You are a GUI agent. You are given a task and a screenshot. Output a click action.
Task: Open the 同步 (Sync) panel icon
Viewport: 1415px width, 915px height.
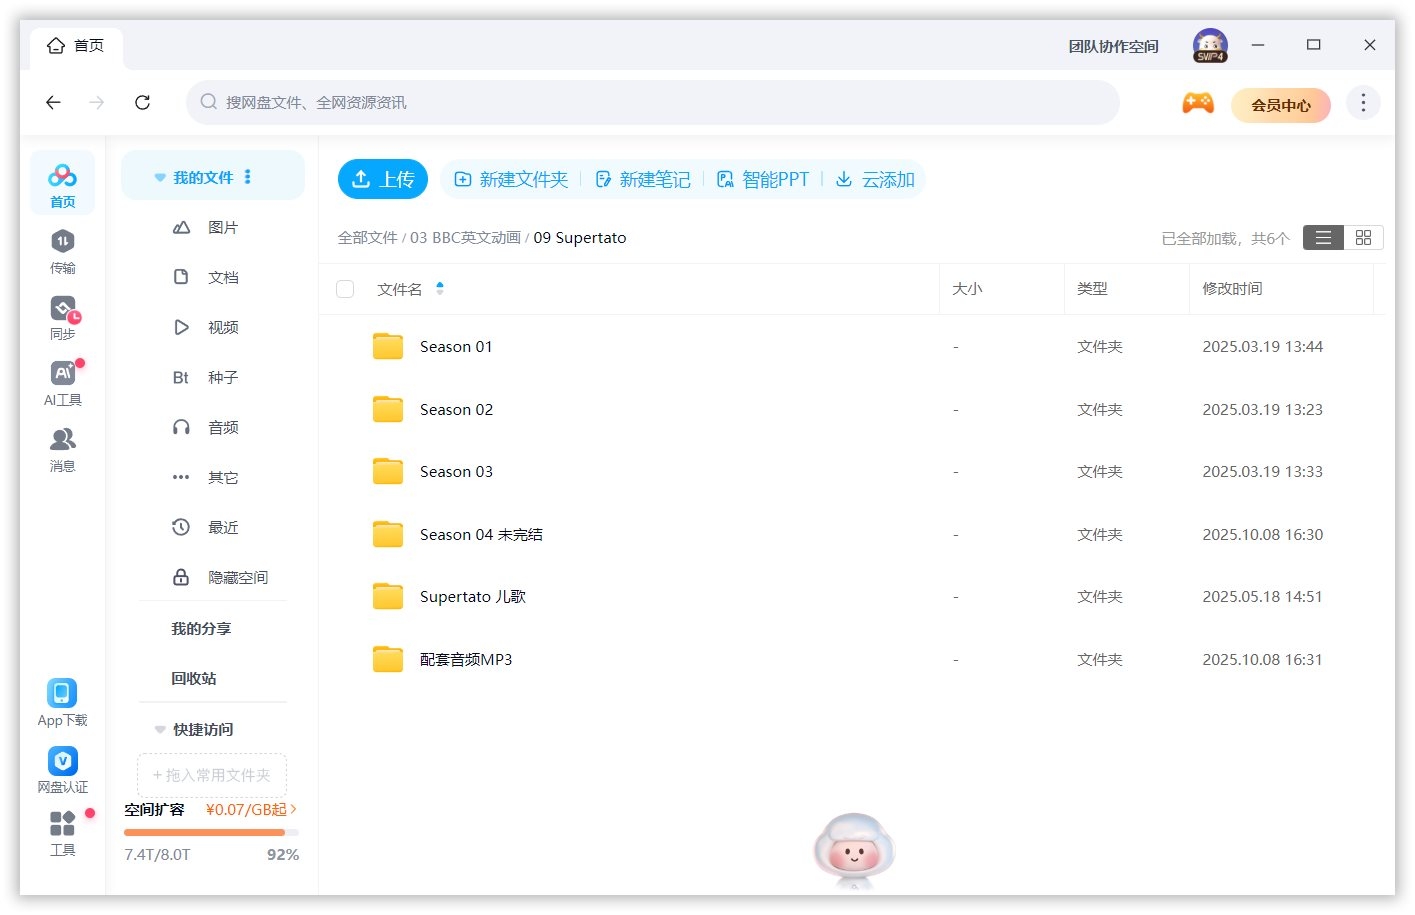coord(62,317)
